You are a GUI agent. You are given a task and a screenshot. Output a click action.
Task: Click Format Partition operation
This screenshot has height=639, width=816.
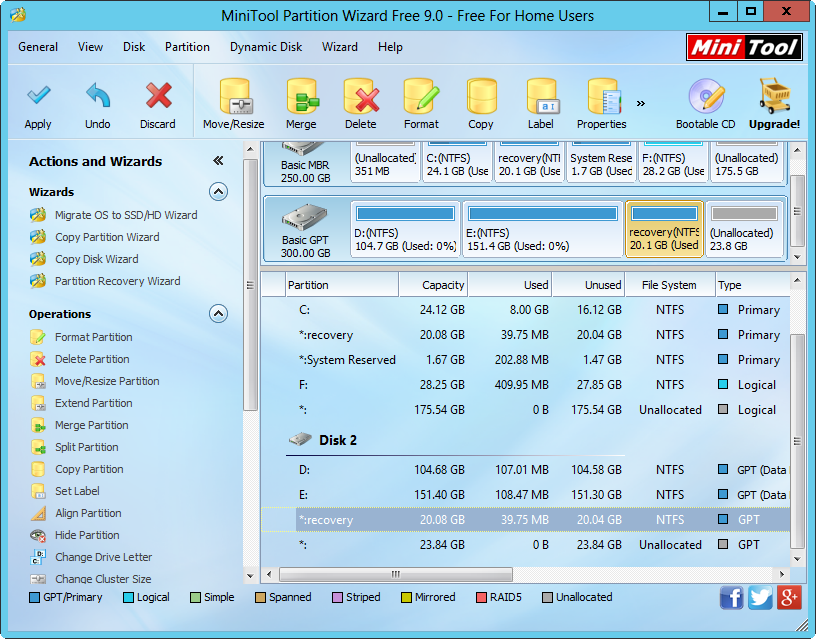pyautogui.click(x=94, y=337)
